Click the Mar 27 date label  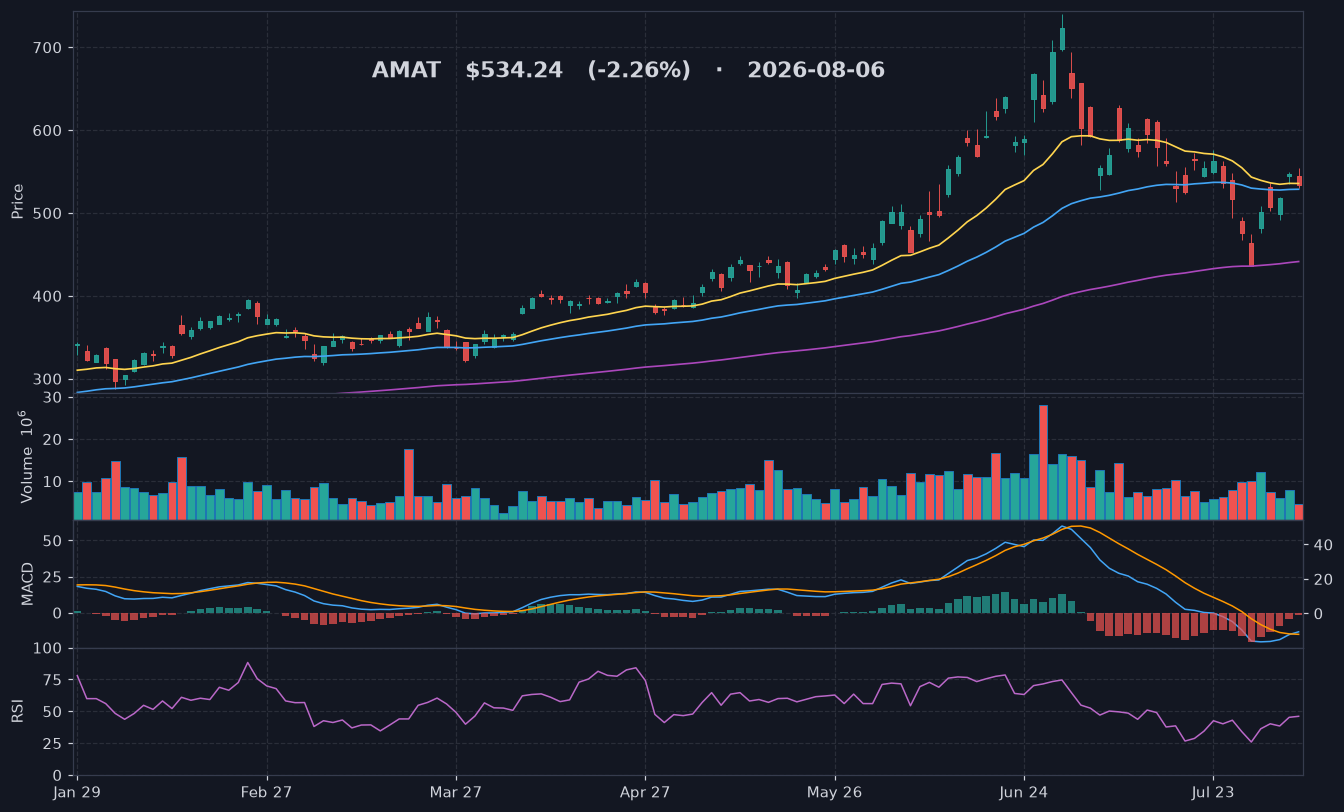456,792
